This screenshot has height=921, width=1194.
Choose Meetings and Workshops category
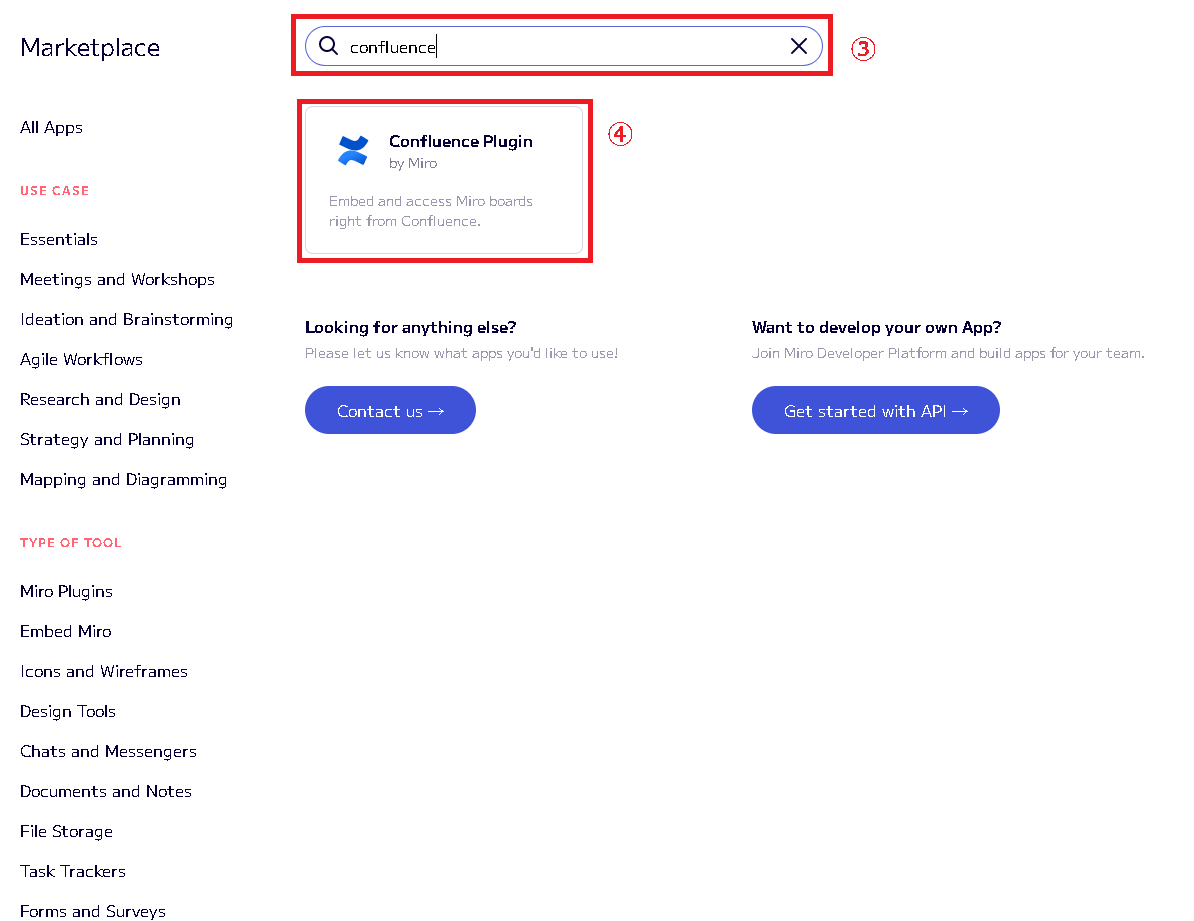click(117, 279)
